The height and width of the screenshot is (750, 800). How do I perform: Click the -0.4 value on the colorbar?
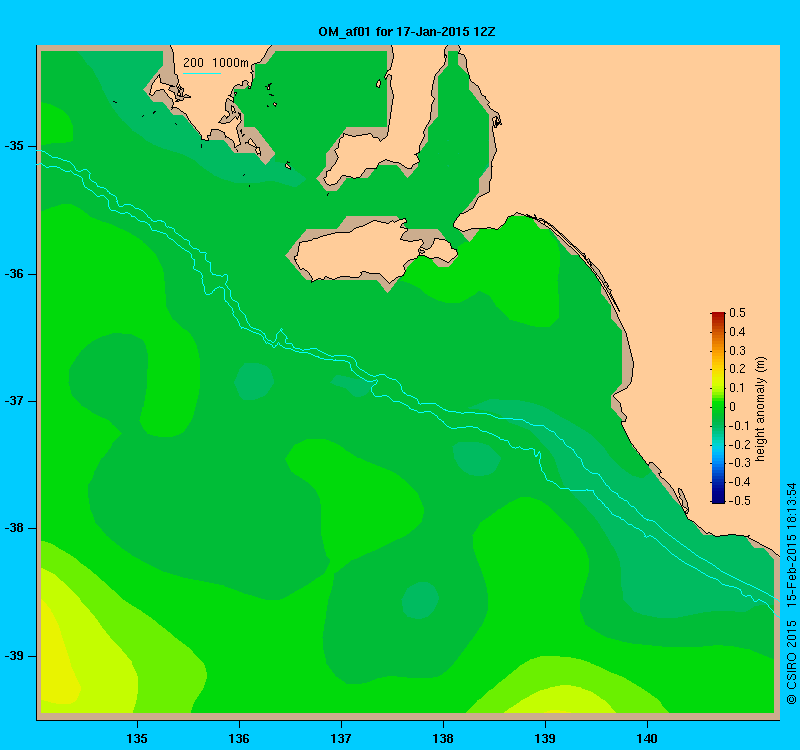pyautogui.click(x=738, y=482)
